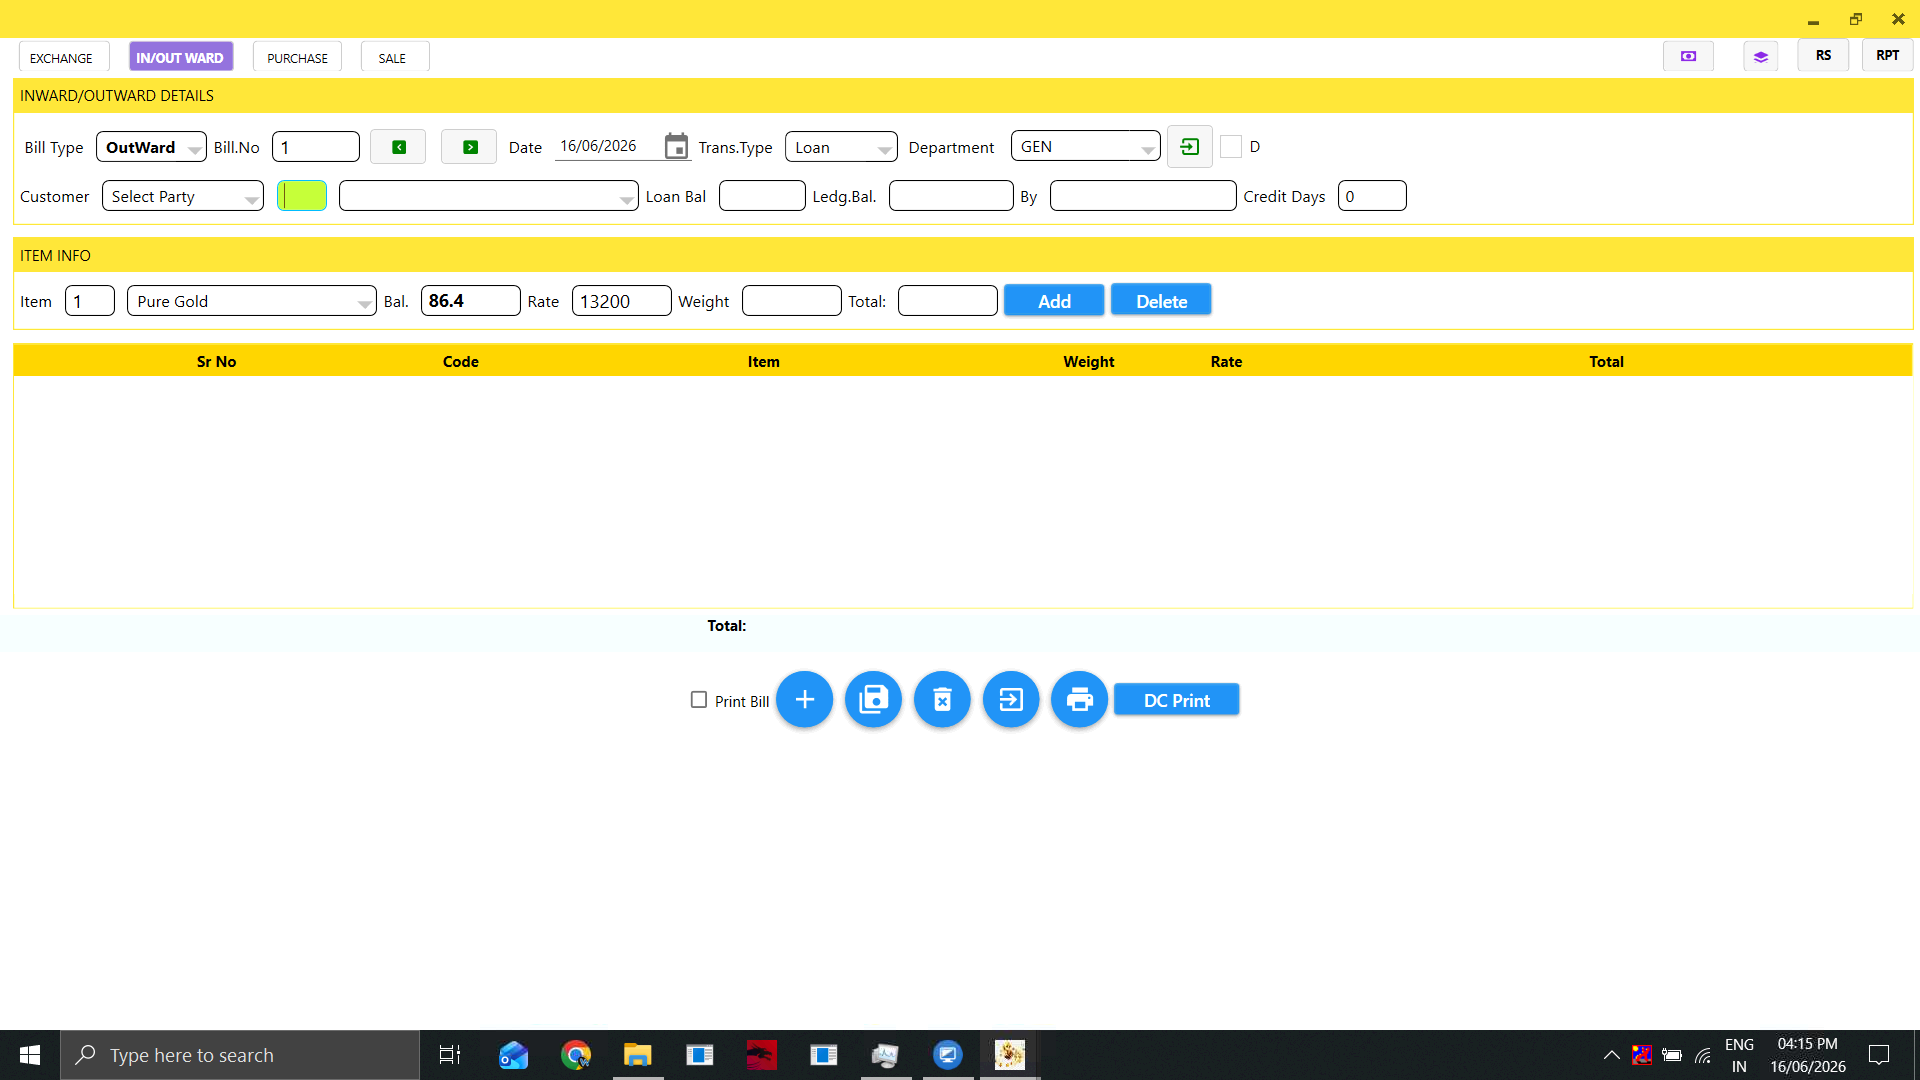The image size is (1920, 1080).
Task: Click the purple cash icon button
Action: pos(1688,56)
